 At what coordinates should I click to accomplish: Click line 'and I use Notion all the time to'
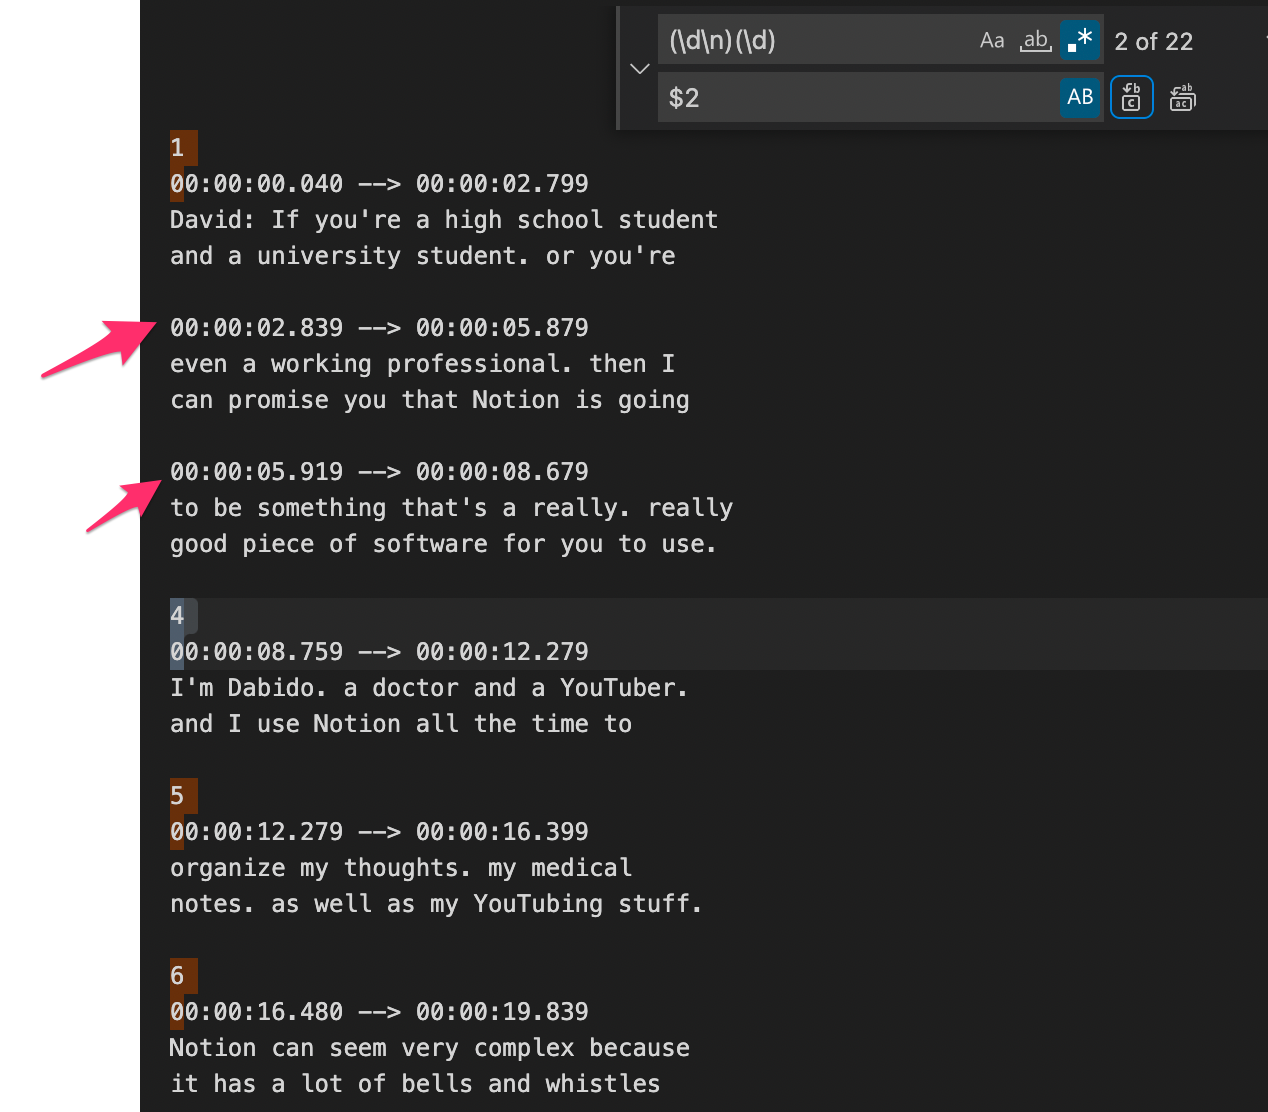coord(401,724)
